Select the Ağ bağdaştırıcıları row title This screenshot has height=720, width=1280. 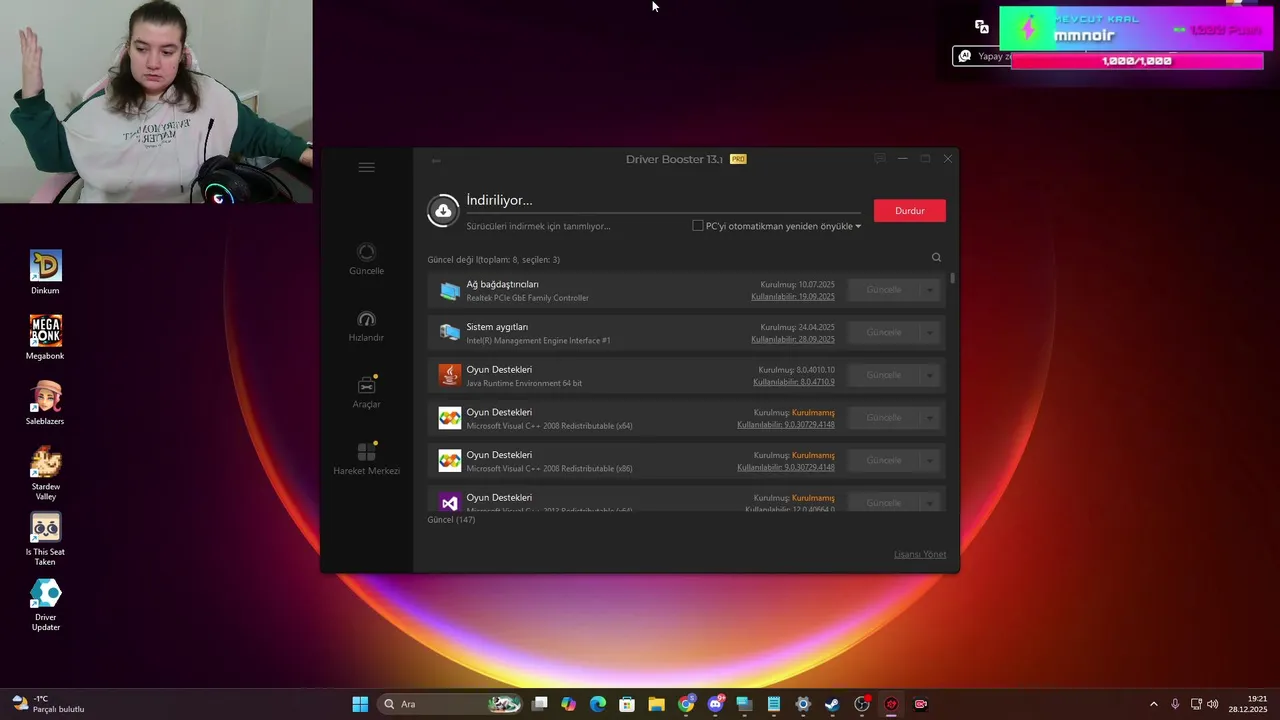[502, 284]
